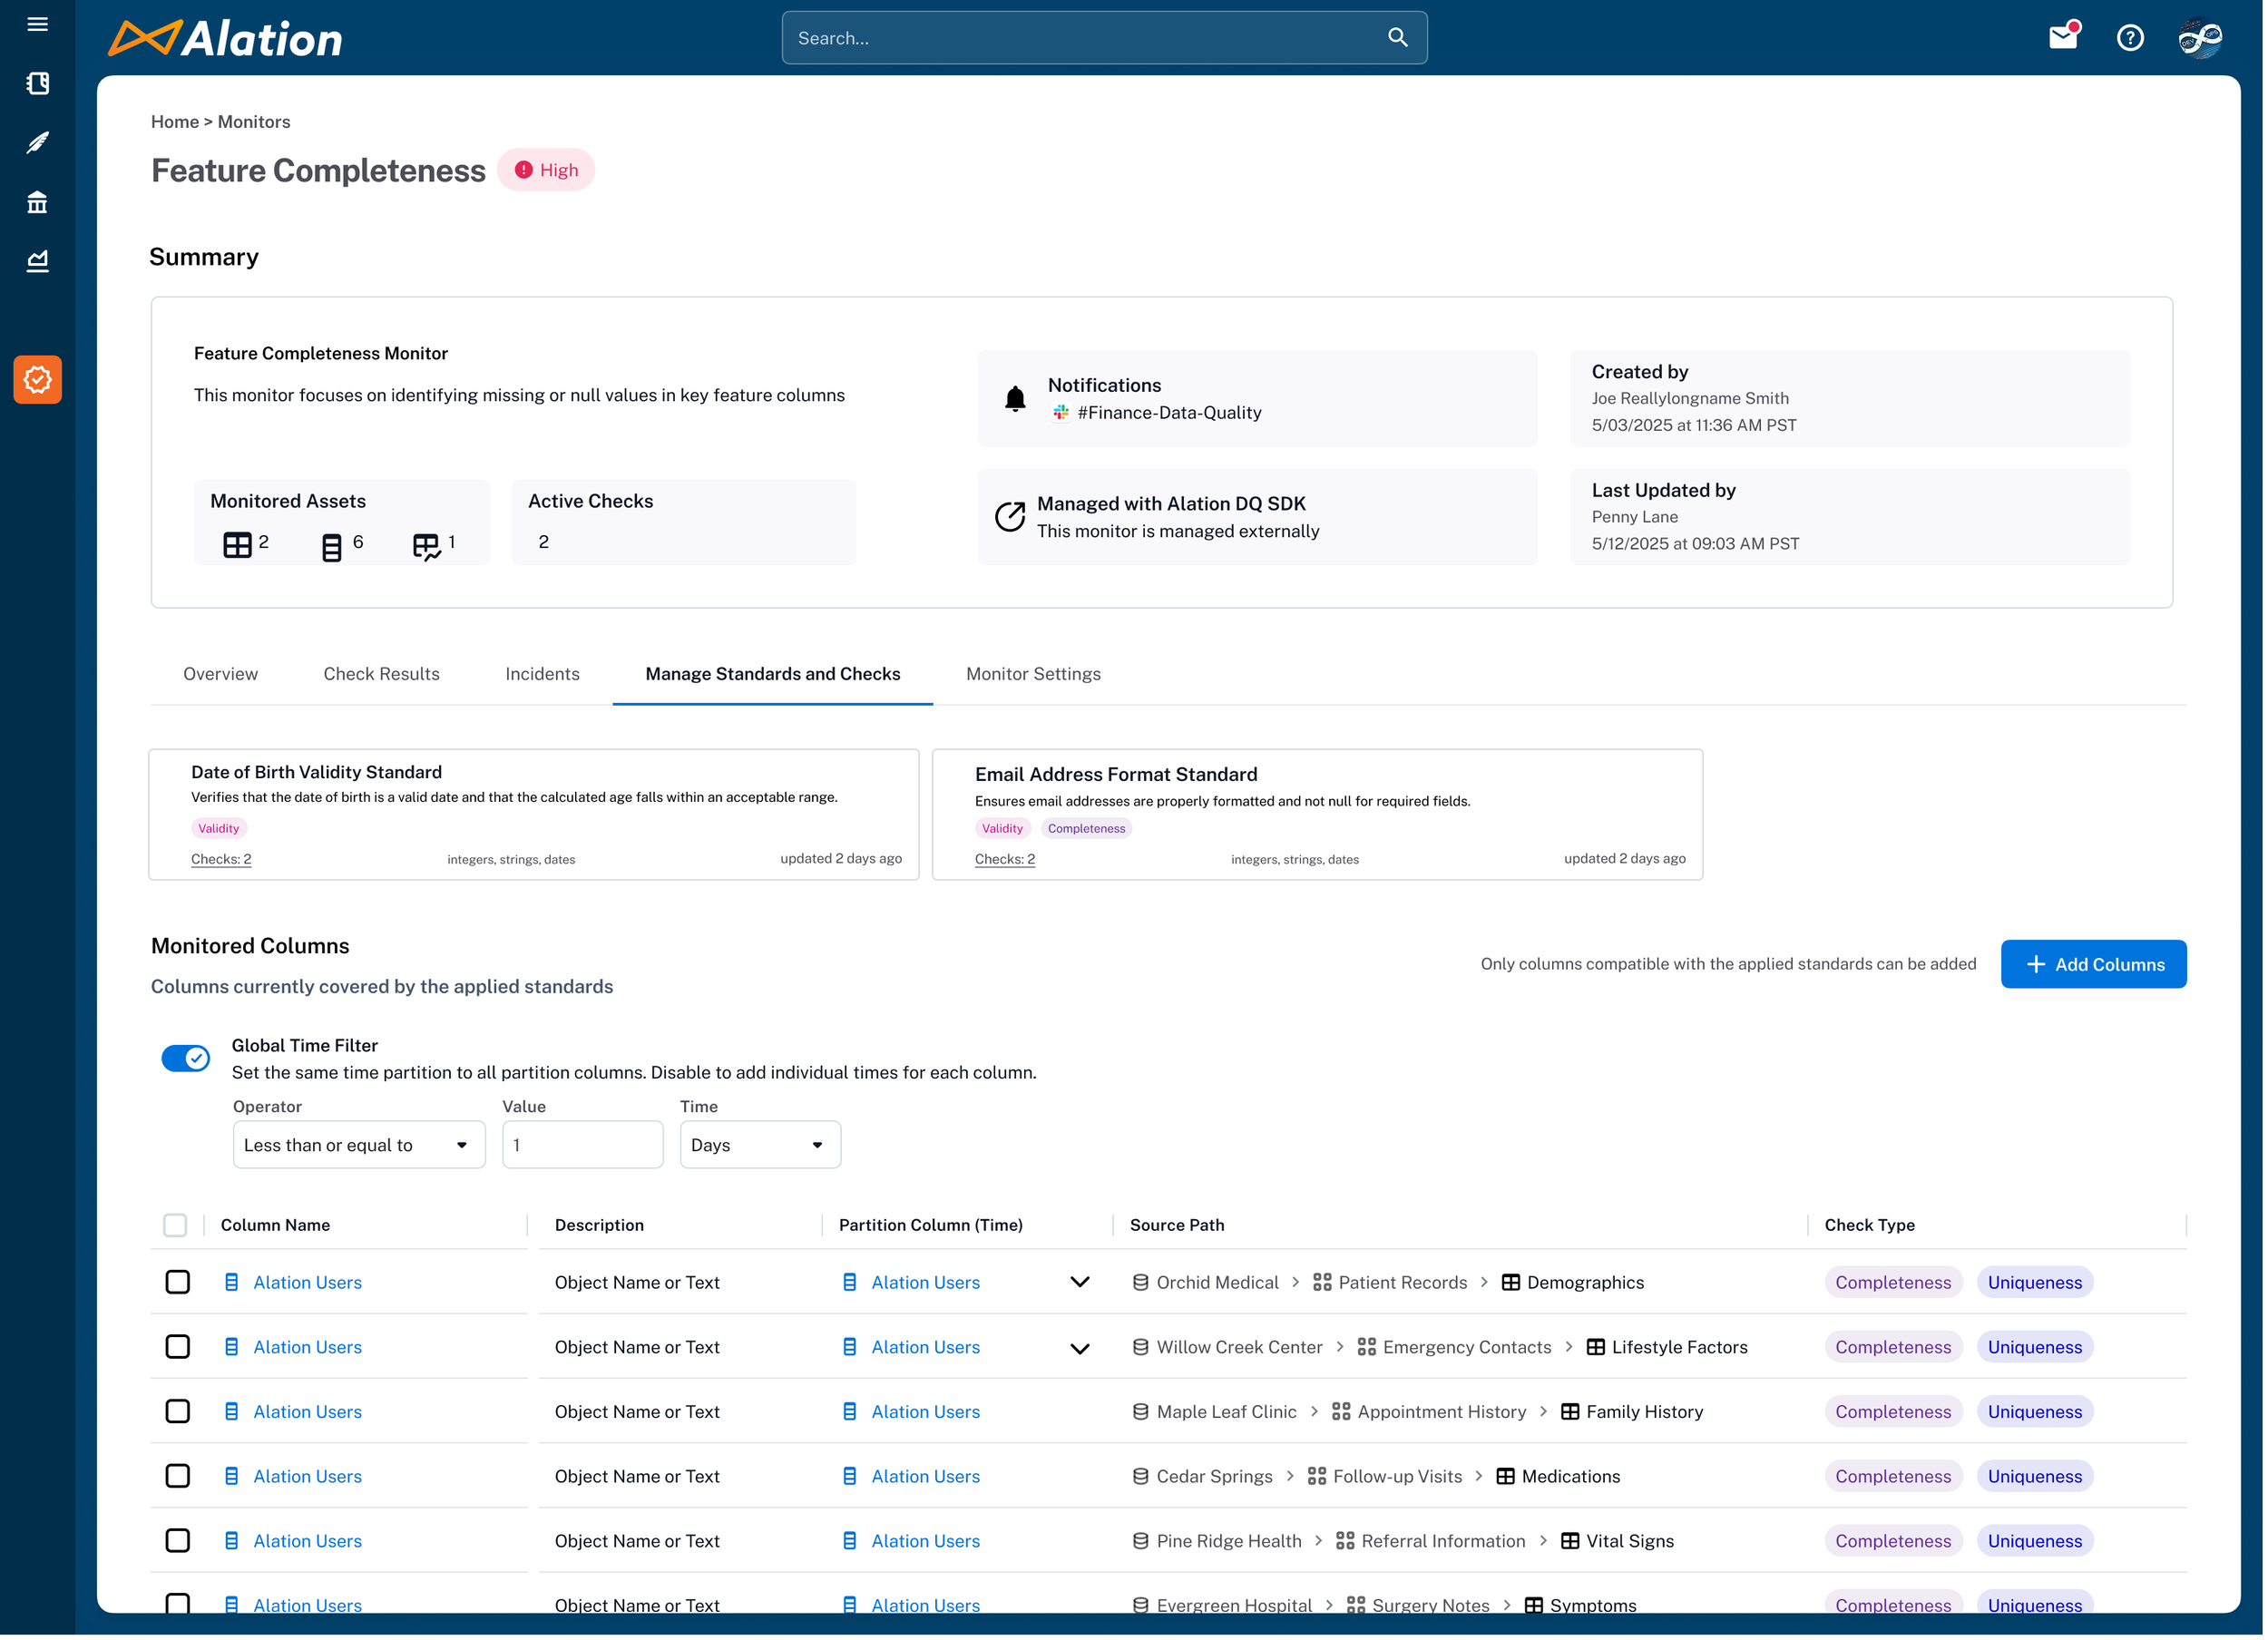This screenshot has width=2268, height=1640.
Task: Check the select-all header checkbox
Action: (x=175, y=1225)
